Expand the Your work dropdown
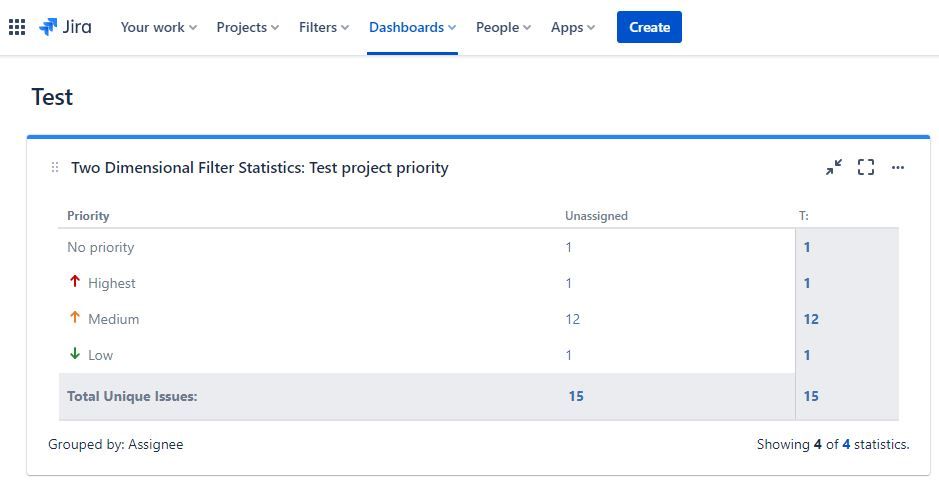 158,27
